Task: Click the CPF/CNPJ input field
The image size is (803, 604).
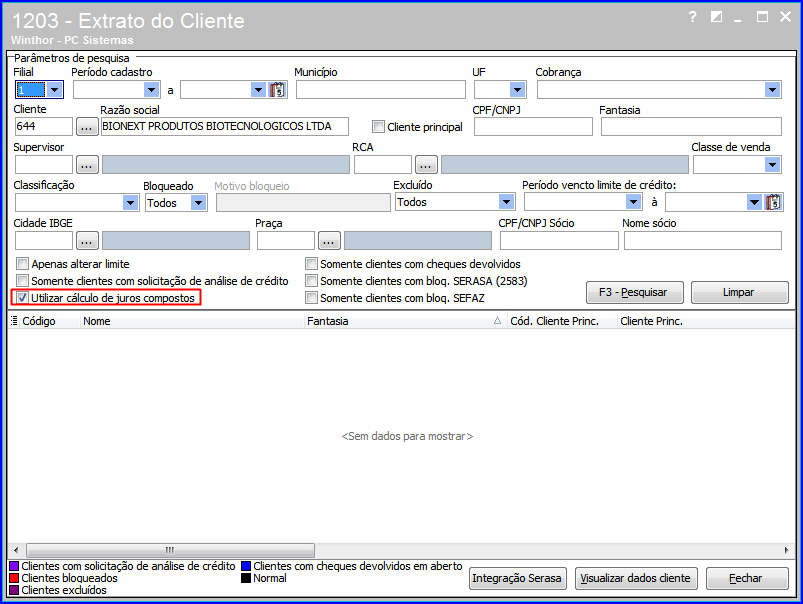Action: click(x=533, y=127)
